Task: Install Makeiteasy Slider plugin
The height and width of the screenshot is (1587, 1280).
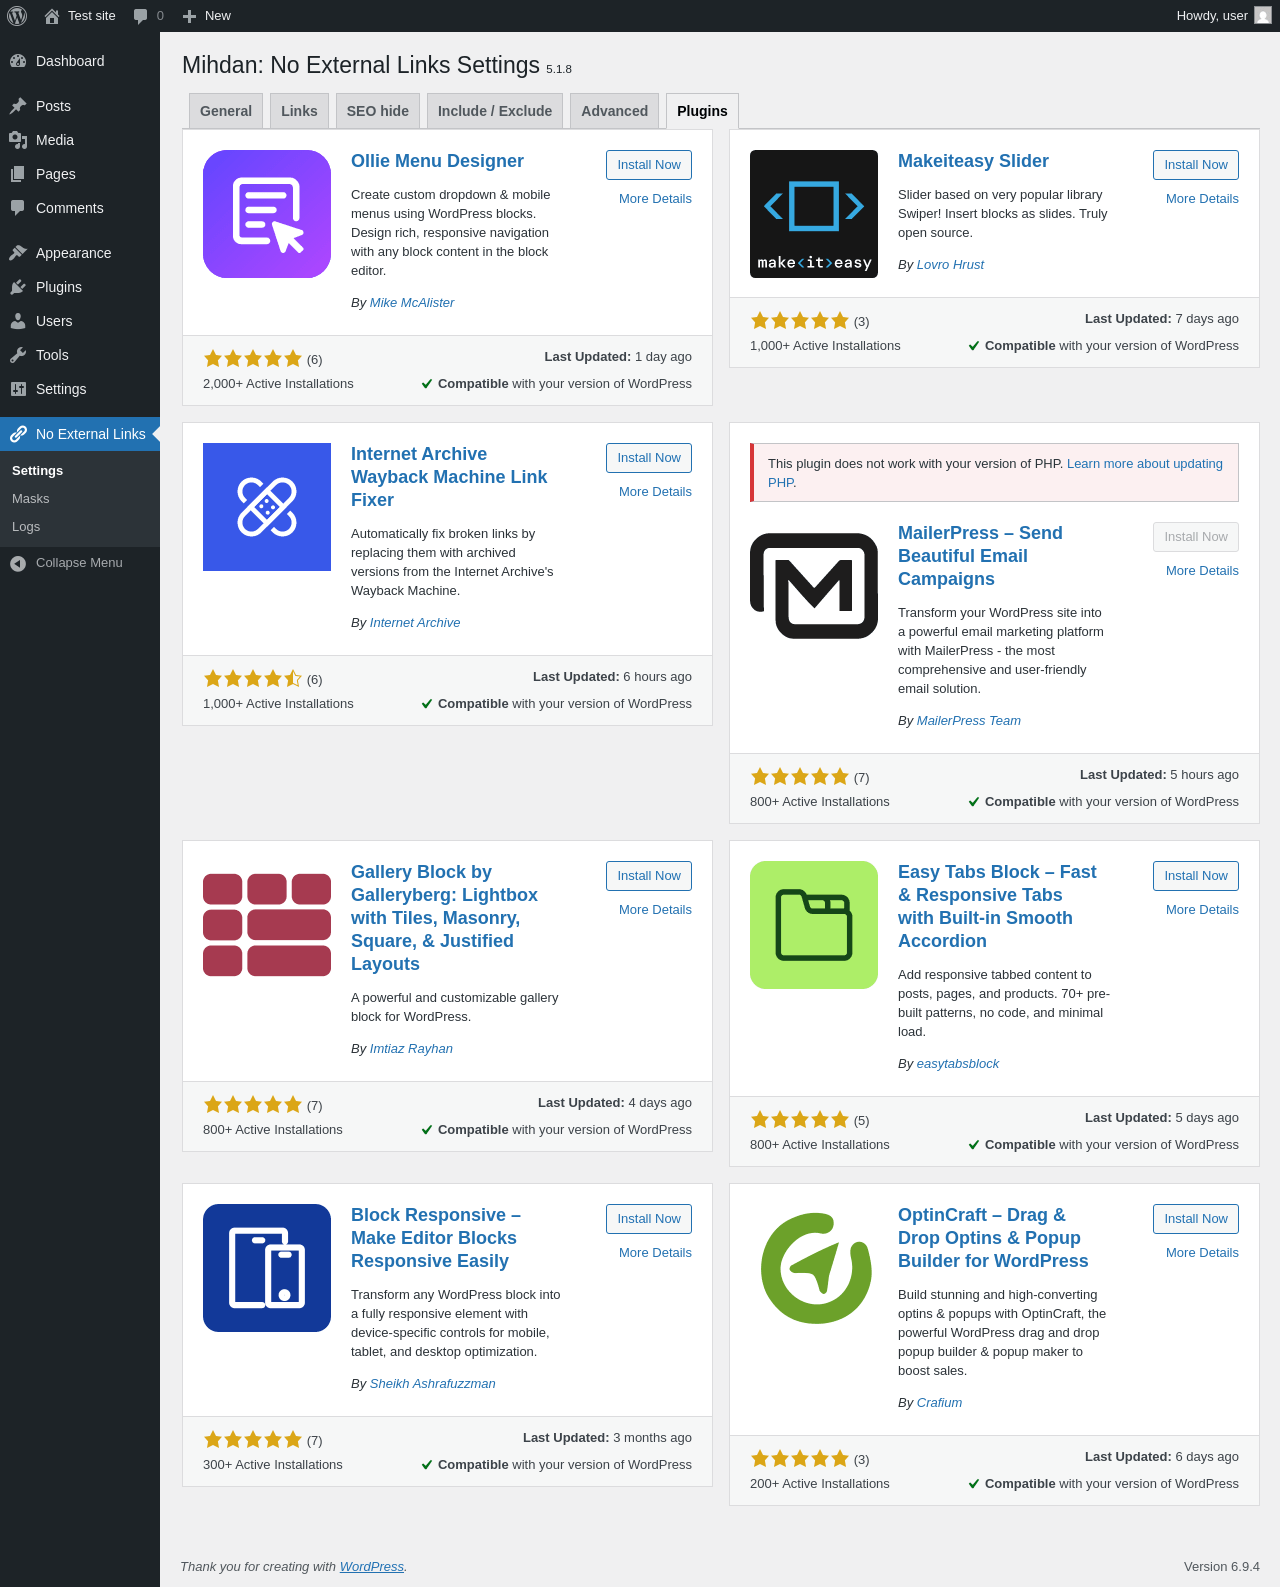Action: (x=1196, y=165)
